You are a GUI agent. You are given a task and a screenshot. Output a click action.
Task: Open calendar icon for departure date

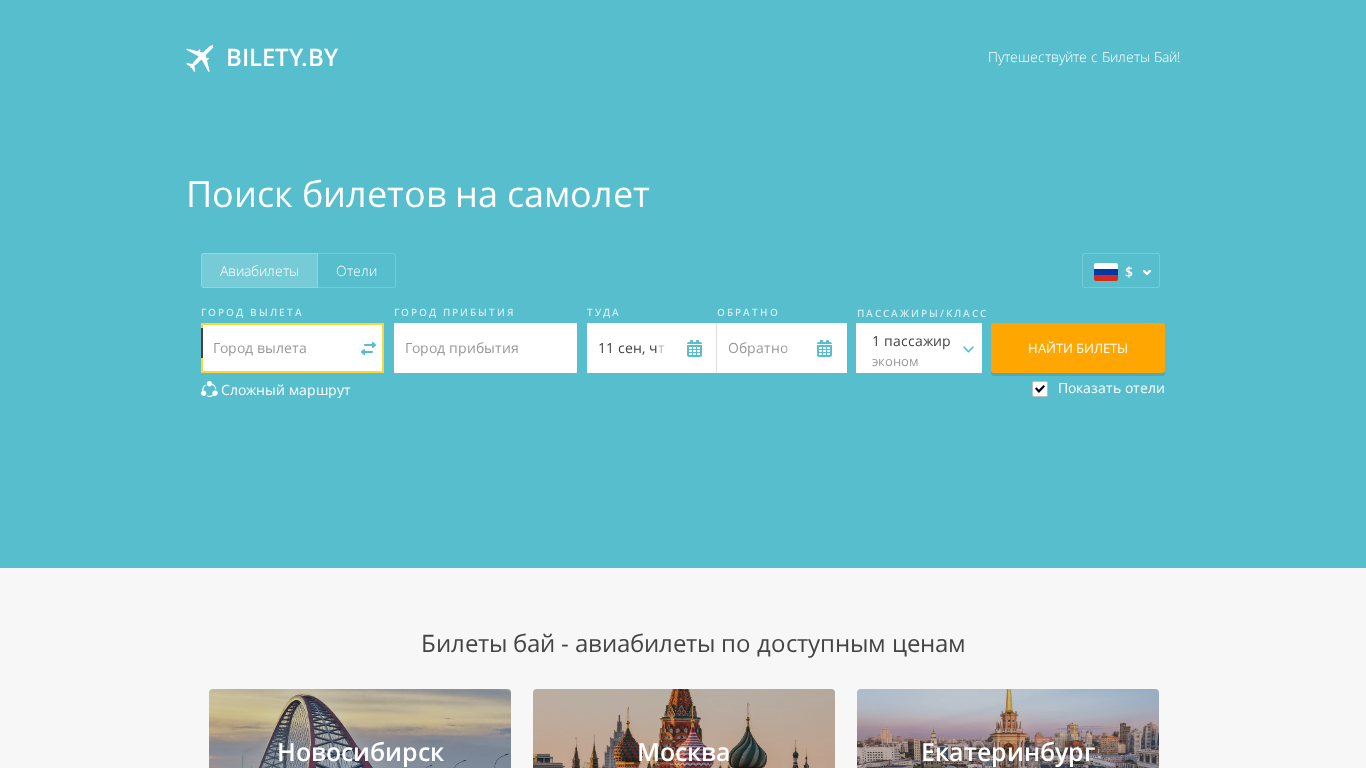coord(694,348)
